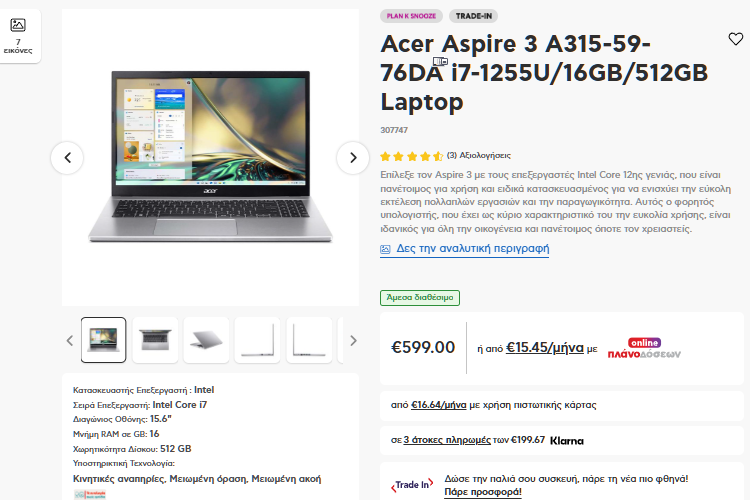Select the TRADE-IN tag
Screen dimensions: 750x500
(x=474, y=16)
